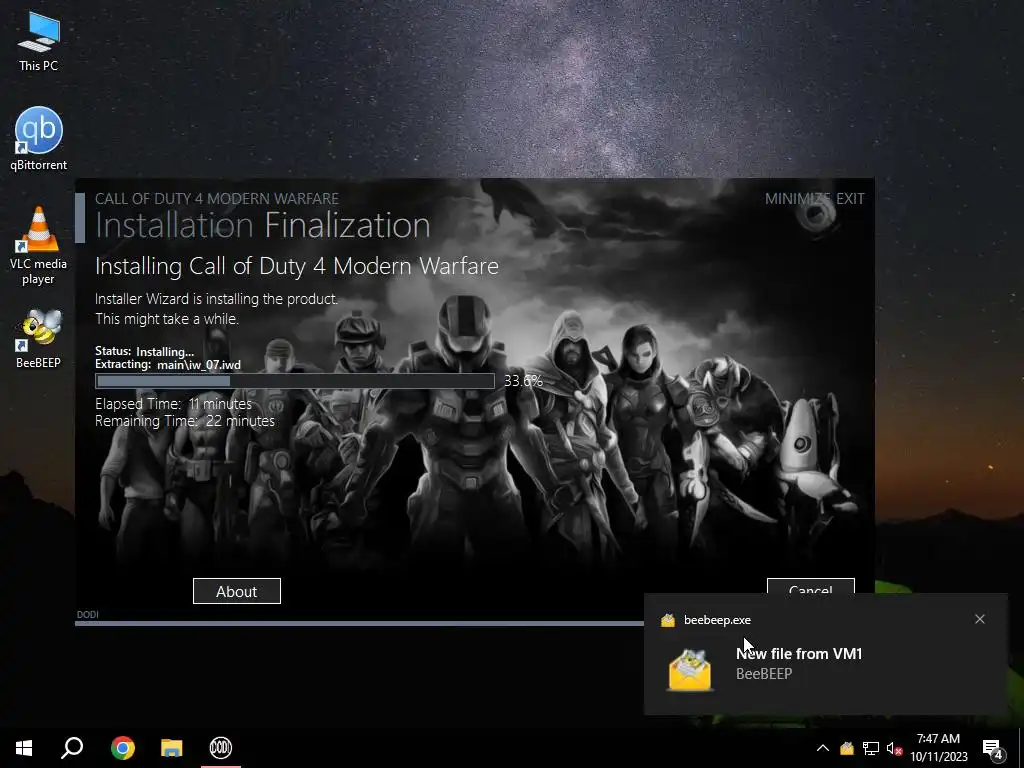Show hidden system tray icons
Screen dimensions: 1024x768
823,748
